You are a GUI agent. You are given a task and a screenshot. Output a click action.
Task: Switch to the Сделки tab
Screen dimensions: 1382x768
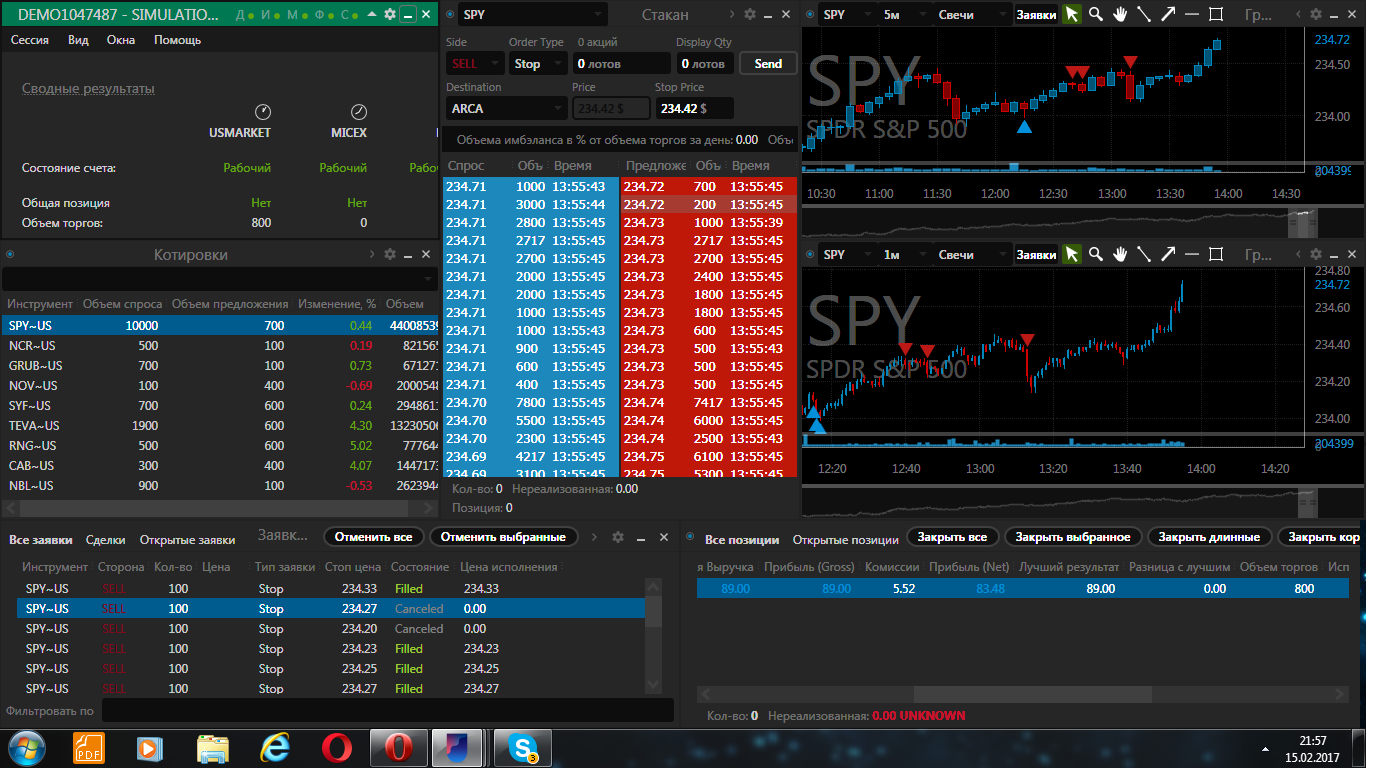(x=106, y=539)
